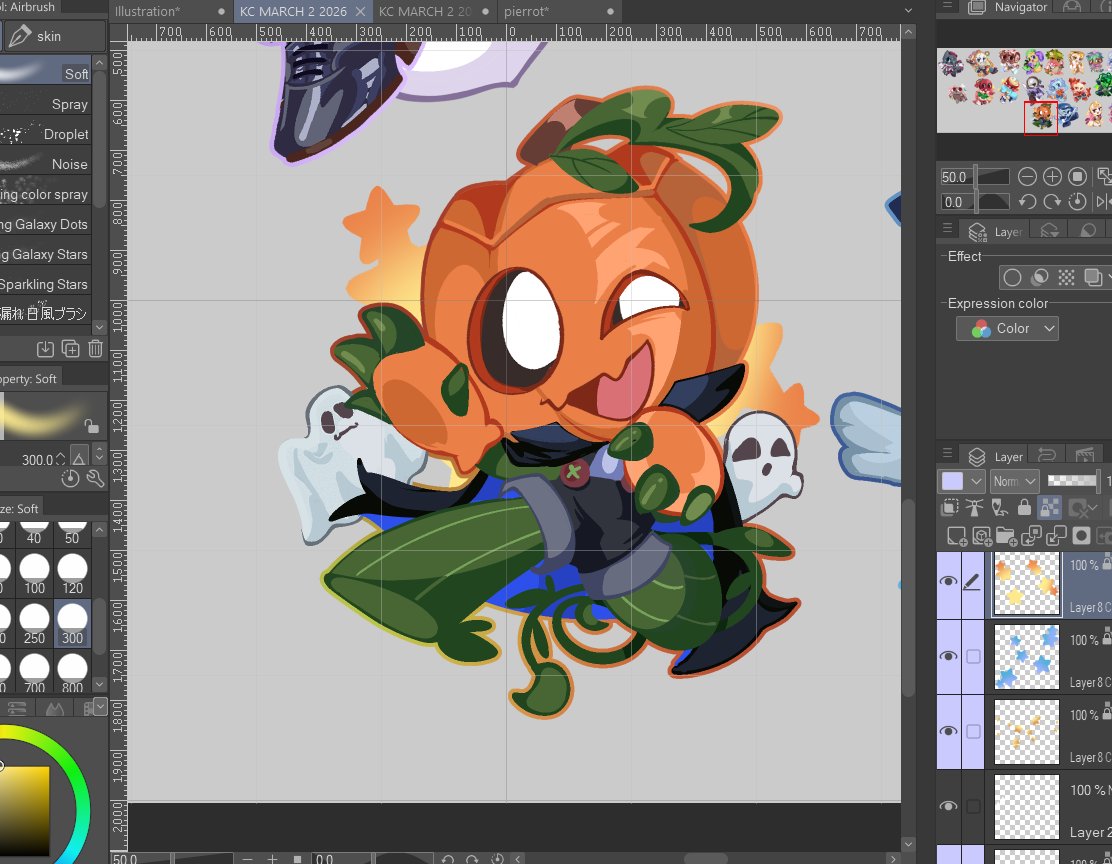Open the mask enable dropdown arrow
This screenshot has height=864, width=1112.
pos(1093,508)
